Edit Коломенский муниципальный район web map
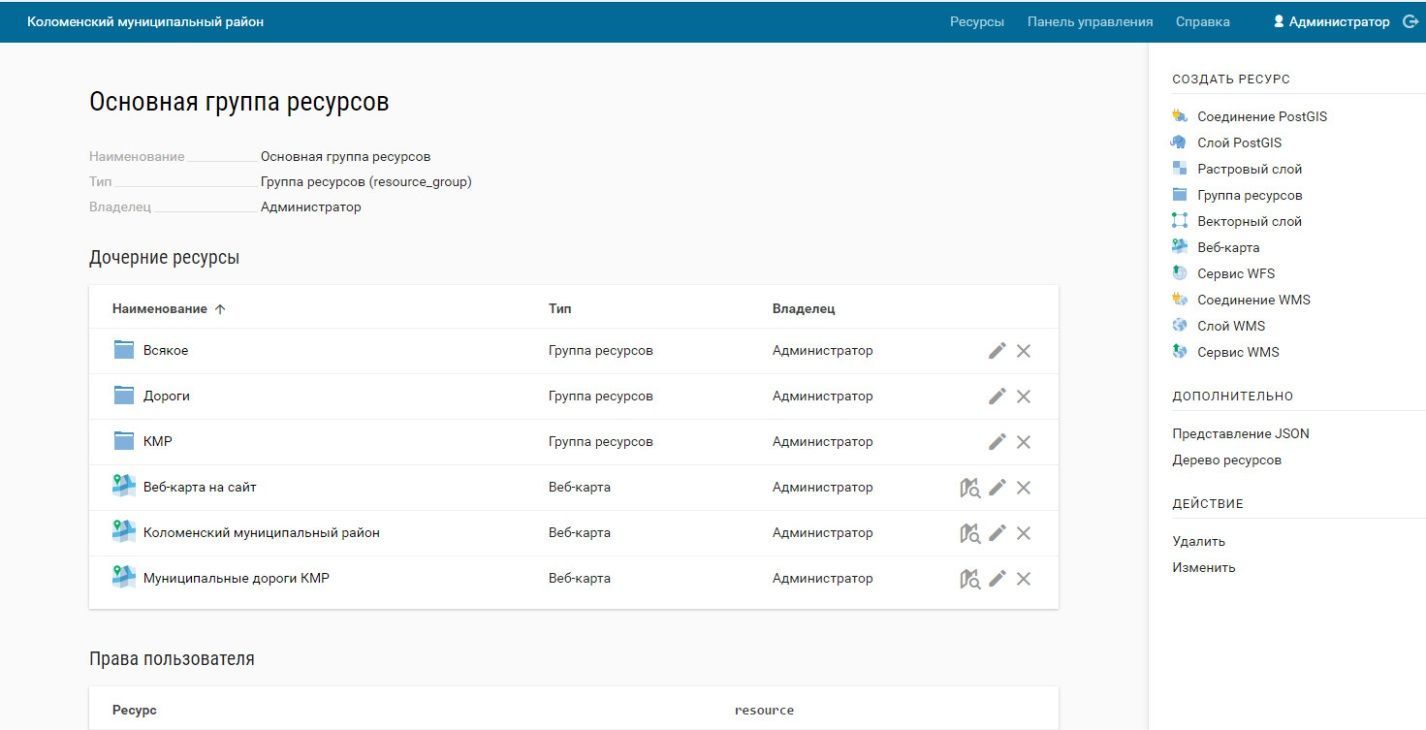1426x730 pixels. [996, 533]
